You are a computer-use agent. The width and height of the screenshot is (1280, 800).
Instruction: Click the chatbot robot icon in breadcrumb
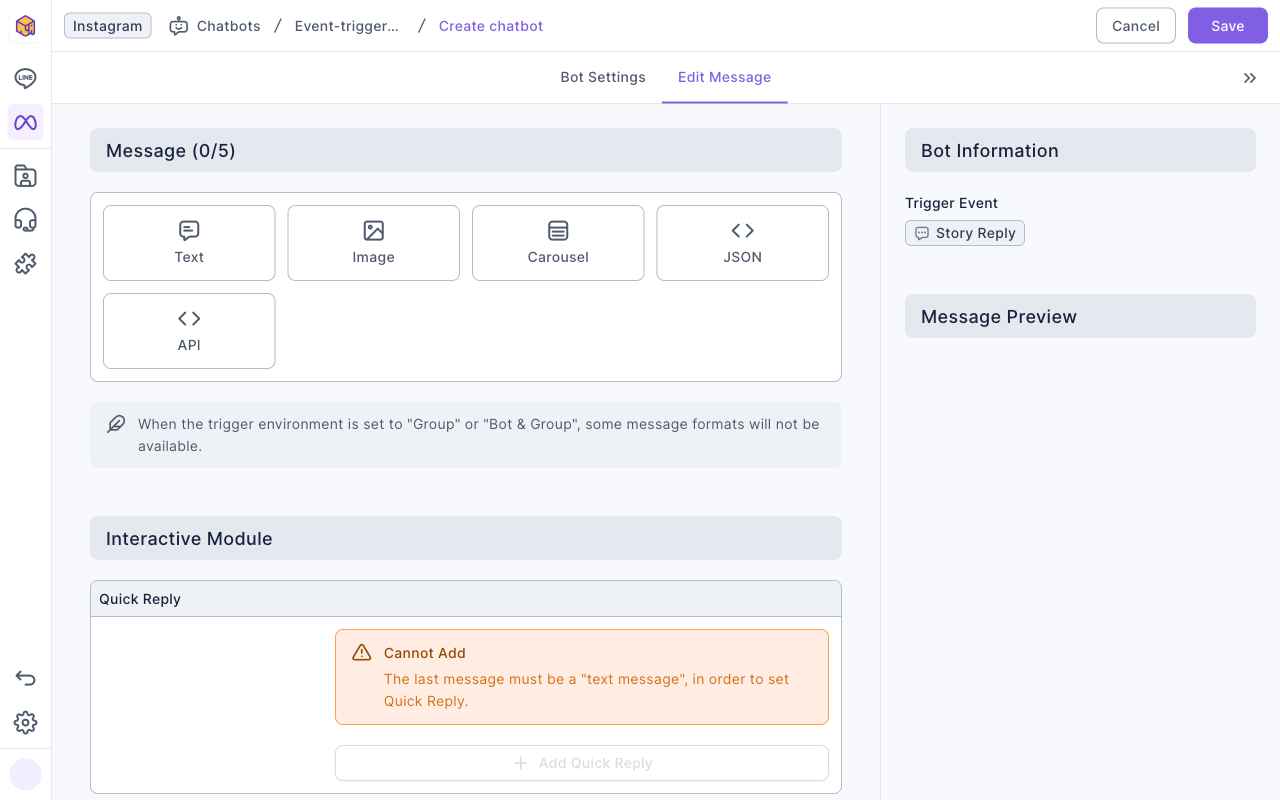coord(178,26)
